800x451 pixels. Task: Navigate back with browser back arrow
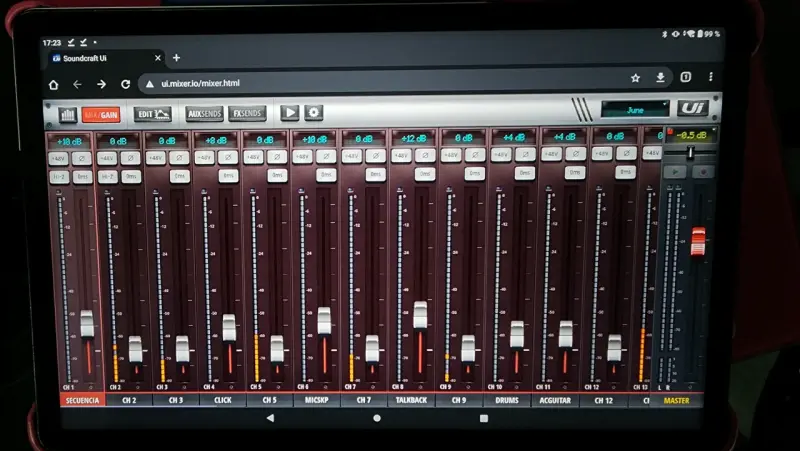tap(77, 84)
